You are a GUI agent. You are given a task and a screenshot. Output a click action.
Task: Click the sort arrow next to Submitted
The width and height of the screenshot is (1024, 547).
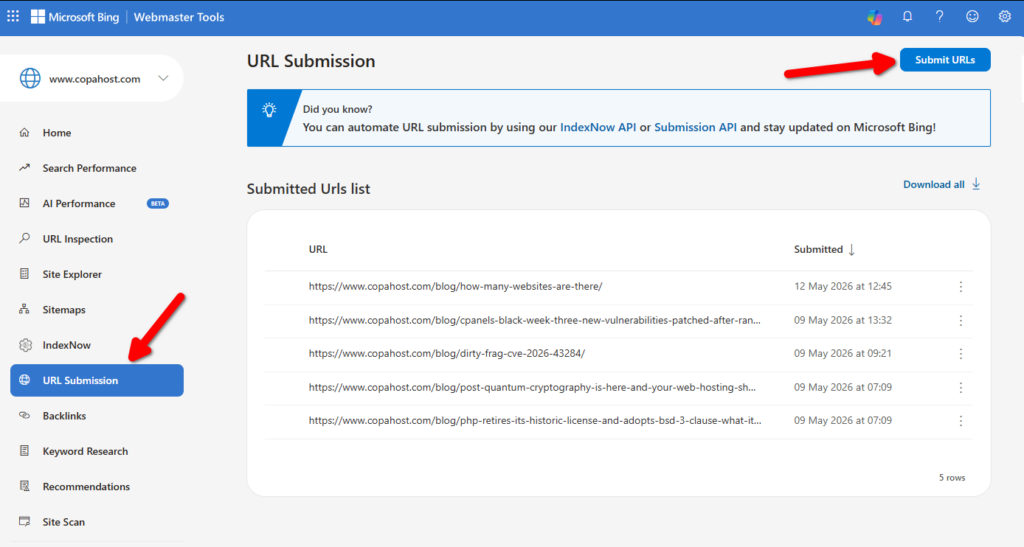click(852, 249)
